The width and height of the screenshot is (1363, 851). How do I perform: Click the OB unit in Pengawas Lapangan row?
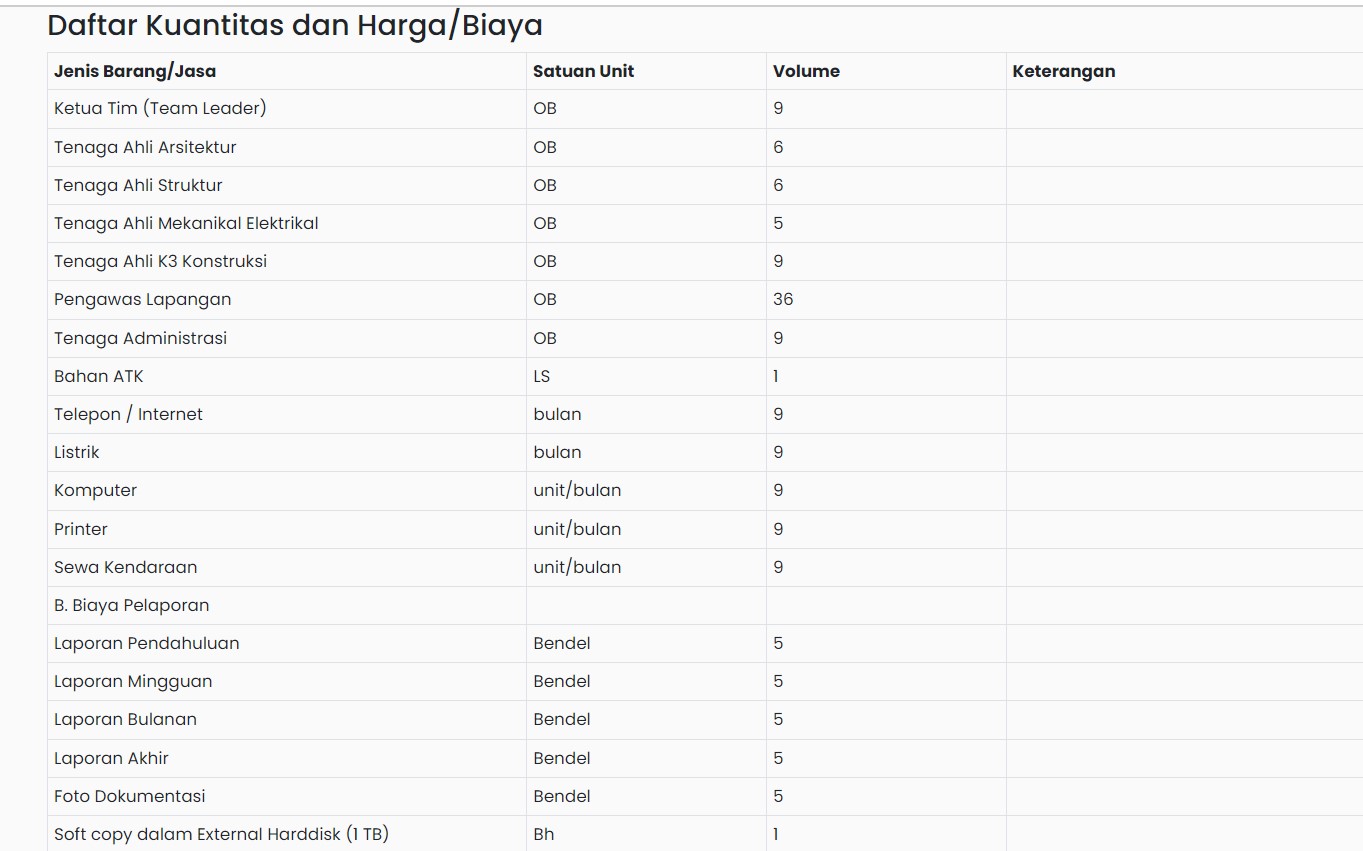click(545, 299)
